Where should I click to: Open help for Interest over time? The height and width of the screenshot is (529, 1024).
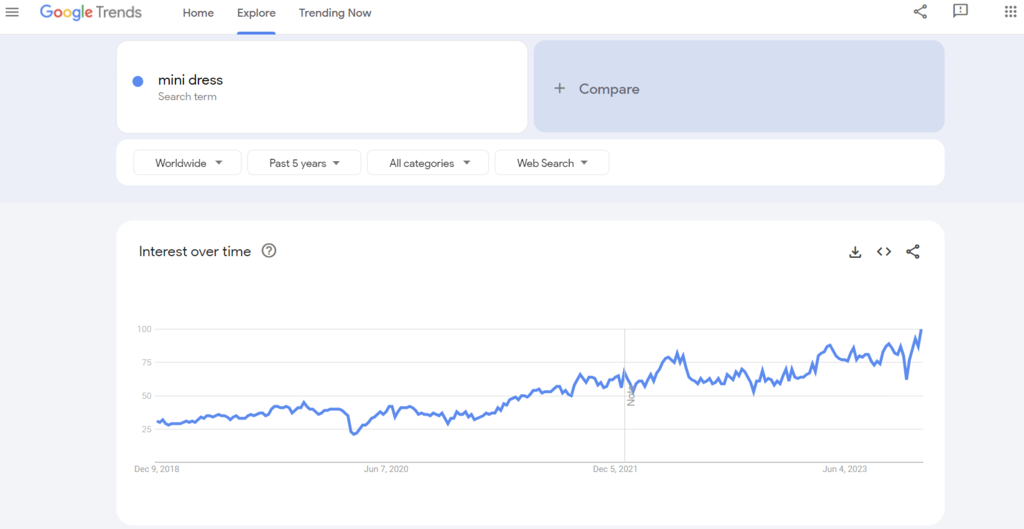pyautogui.click(x=269, y=251)
